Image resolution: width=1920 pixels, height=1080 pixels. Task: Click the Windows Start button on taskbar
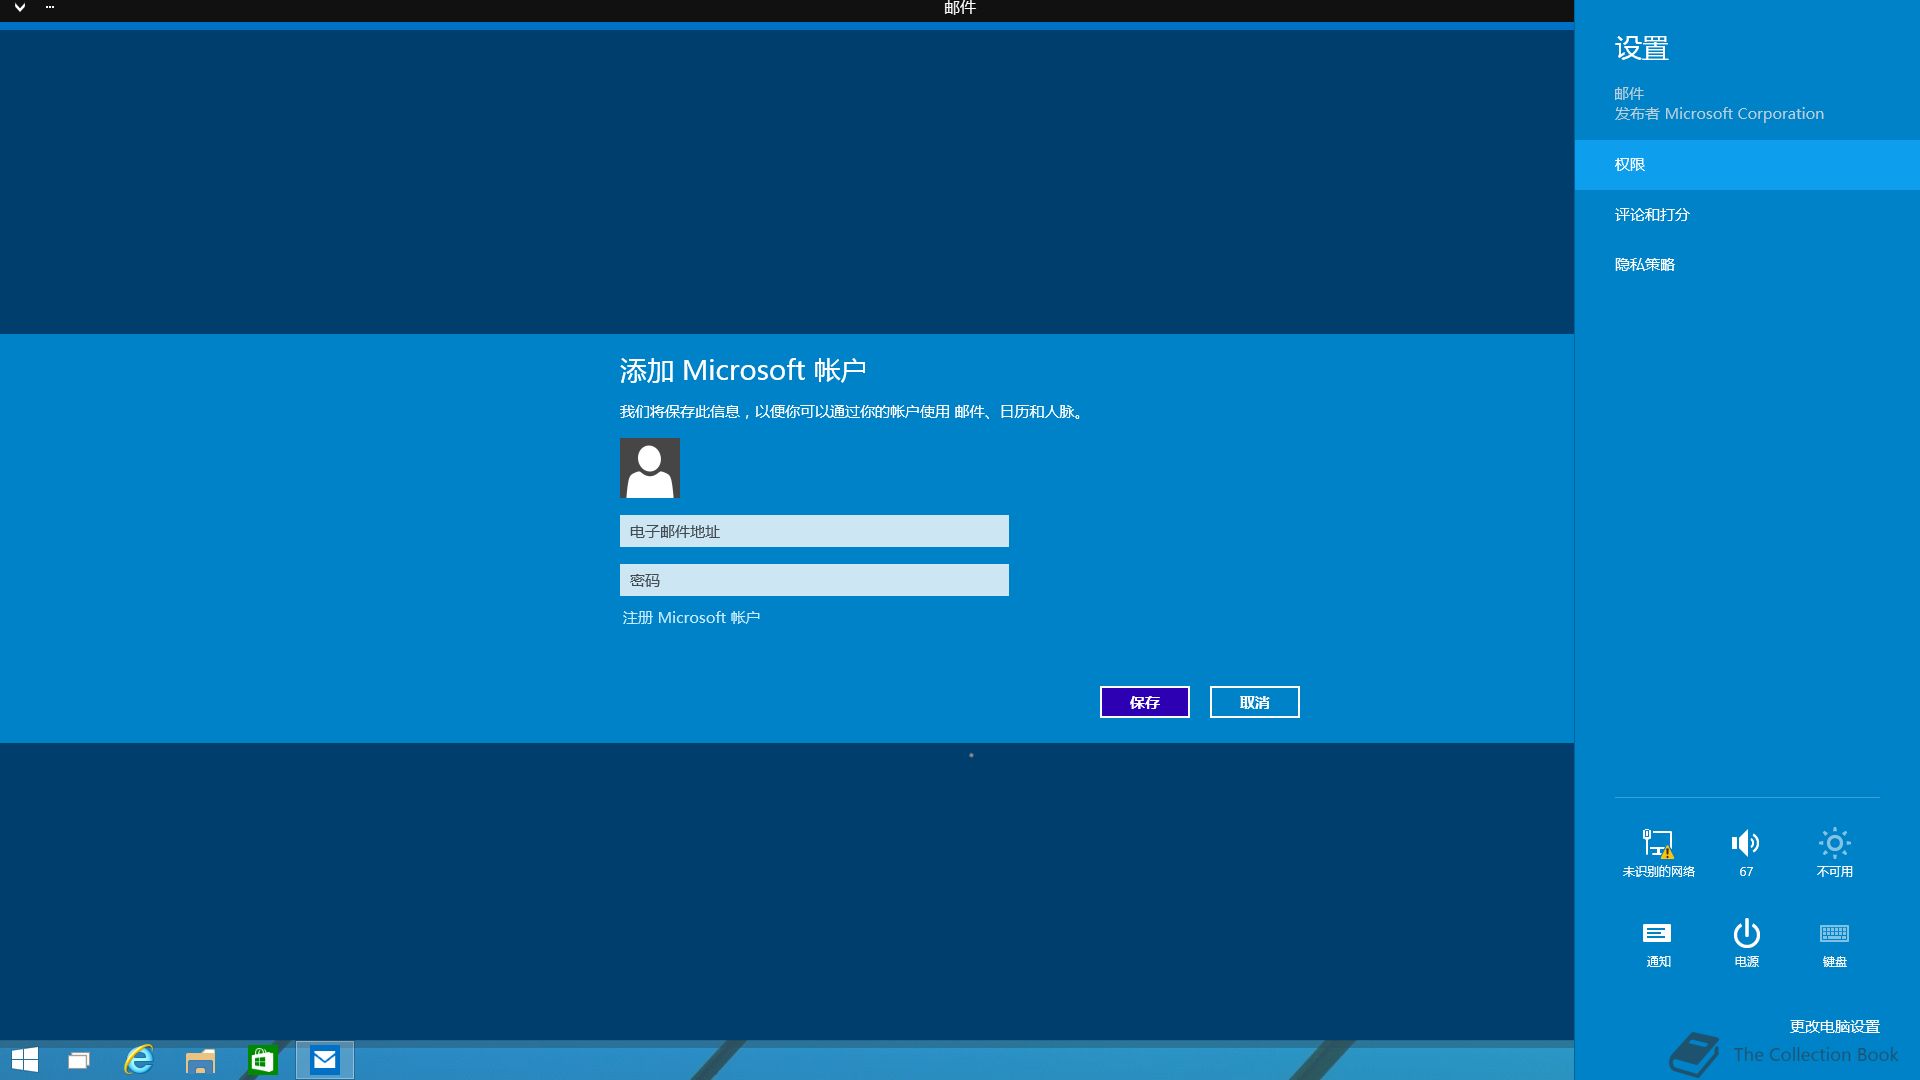(x=25, y=1060)
